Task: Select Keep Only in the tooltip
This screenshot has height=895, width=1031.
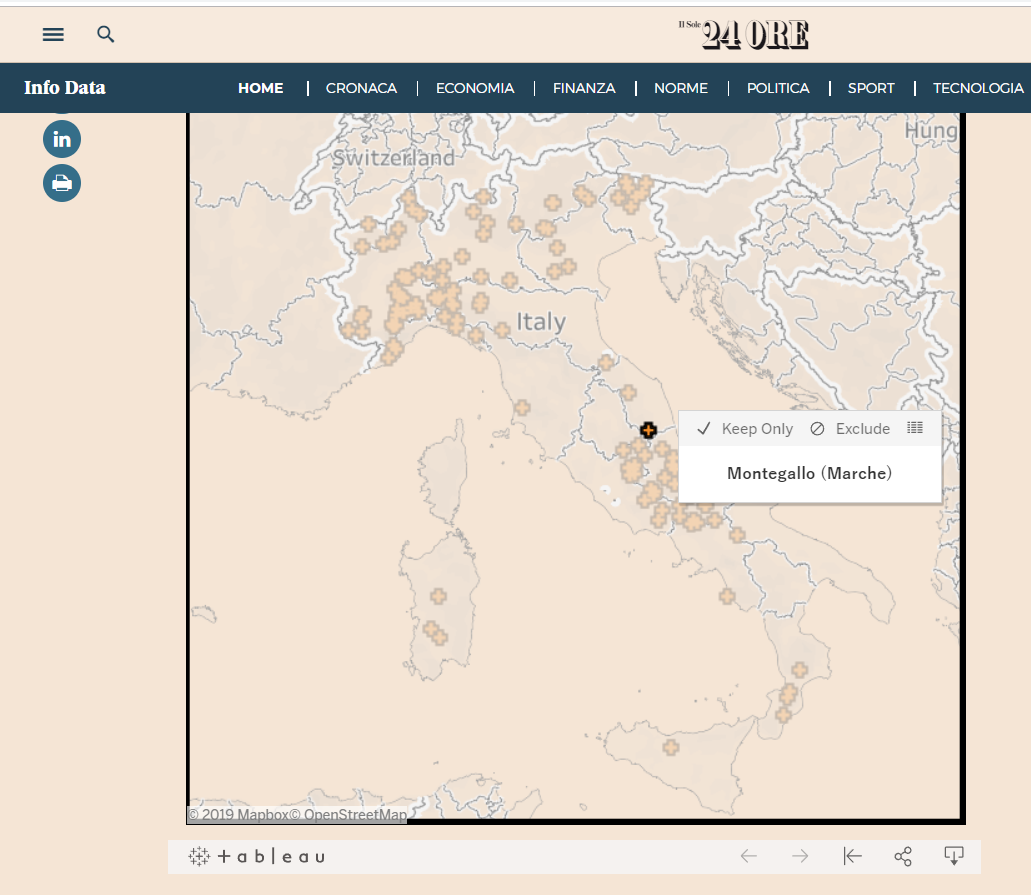Action: [745, 429]
